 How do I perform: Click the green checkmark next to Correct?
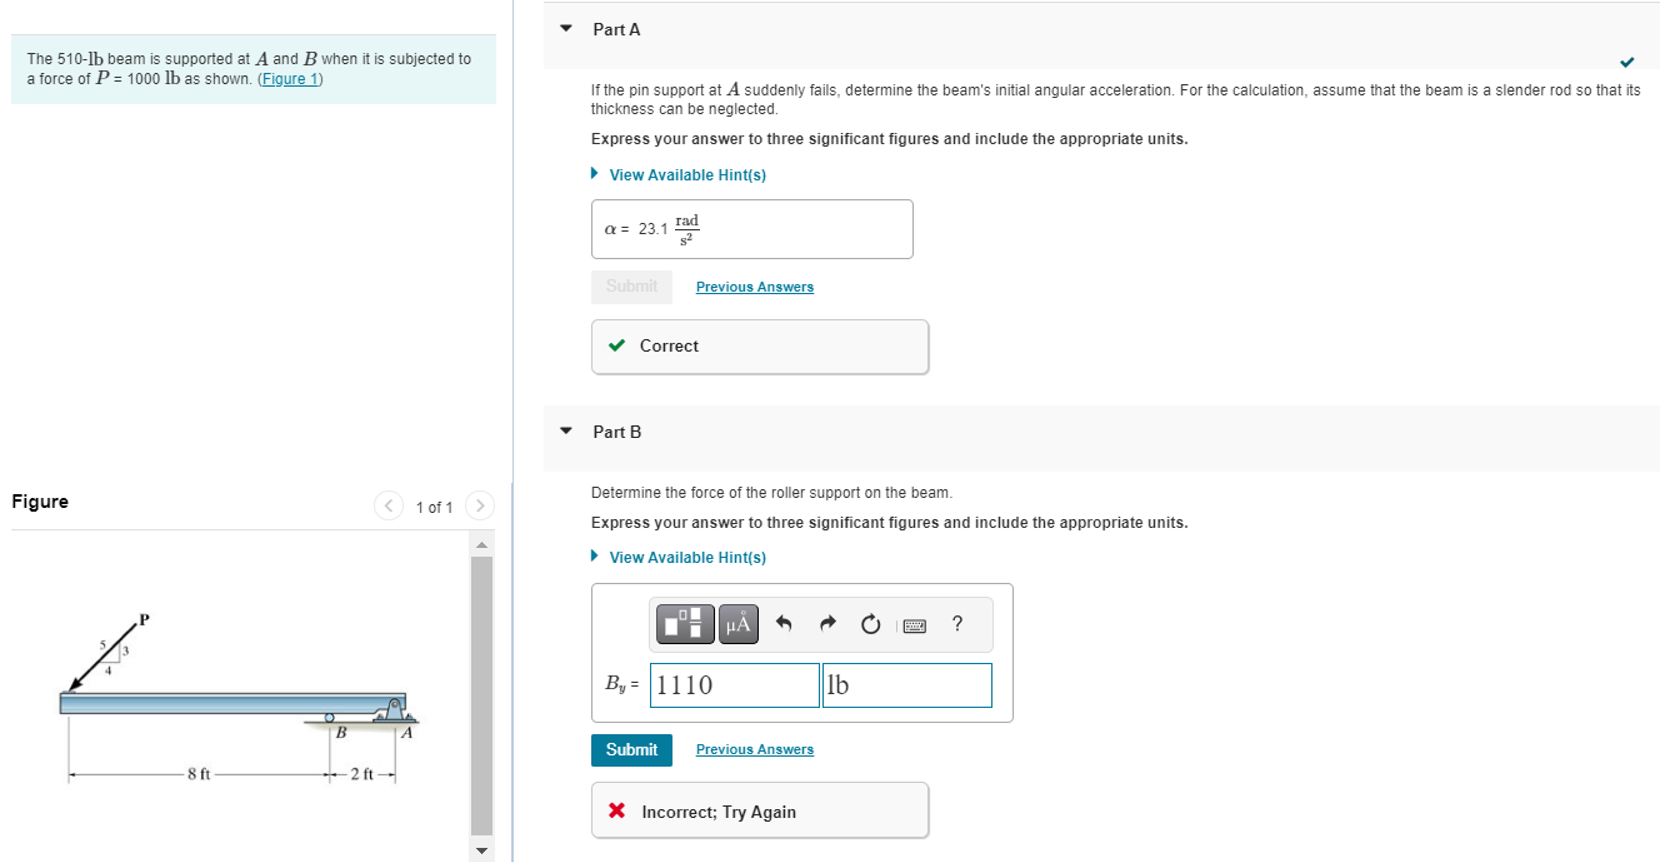point(617,346)
